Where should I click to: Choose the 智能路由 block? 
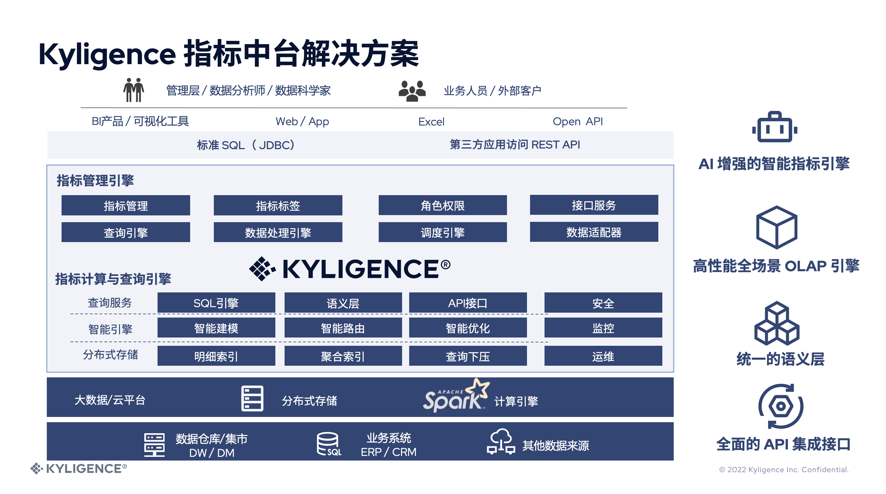pos(343,329)
